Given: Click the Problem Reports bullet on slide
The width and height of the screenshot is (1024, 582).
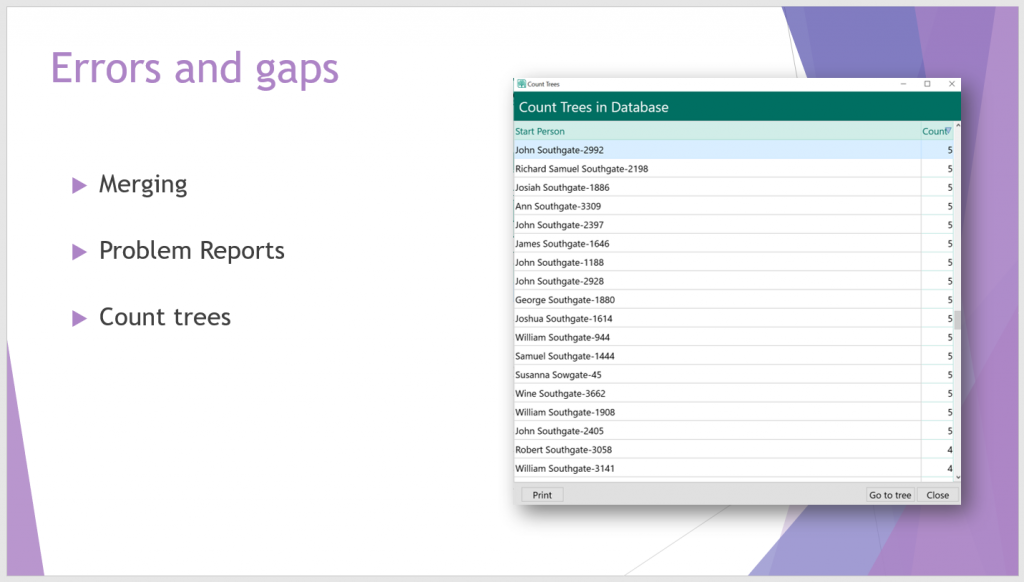Looking at the screenshot, I should [191, 251].
